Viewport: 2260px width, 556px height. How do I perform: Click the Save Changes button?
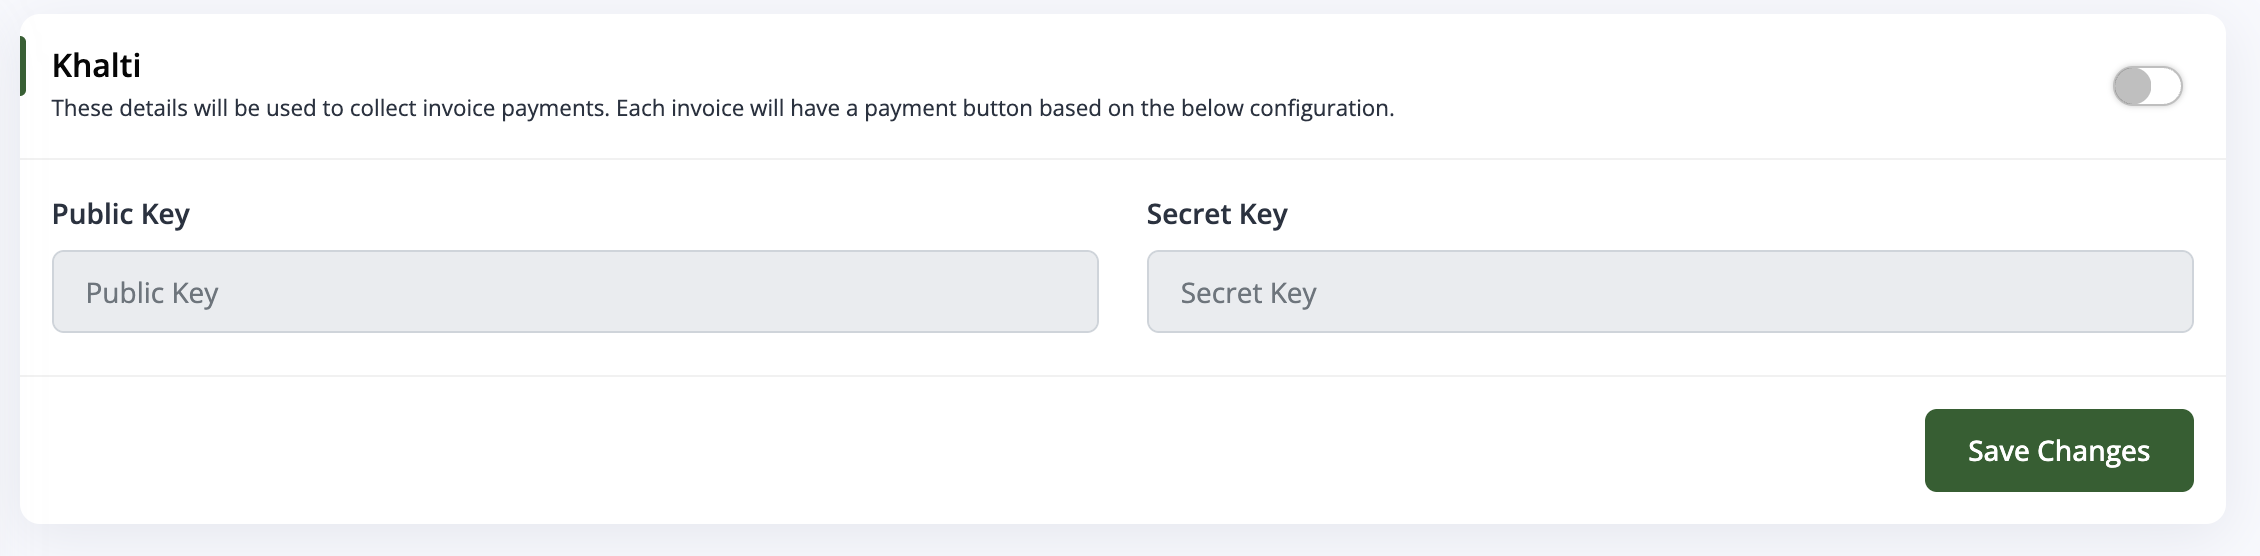(x=2058, y=451)
